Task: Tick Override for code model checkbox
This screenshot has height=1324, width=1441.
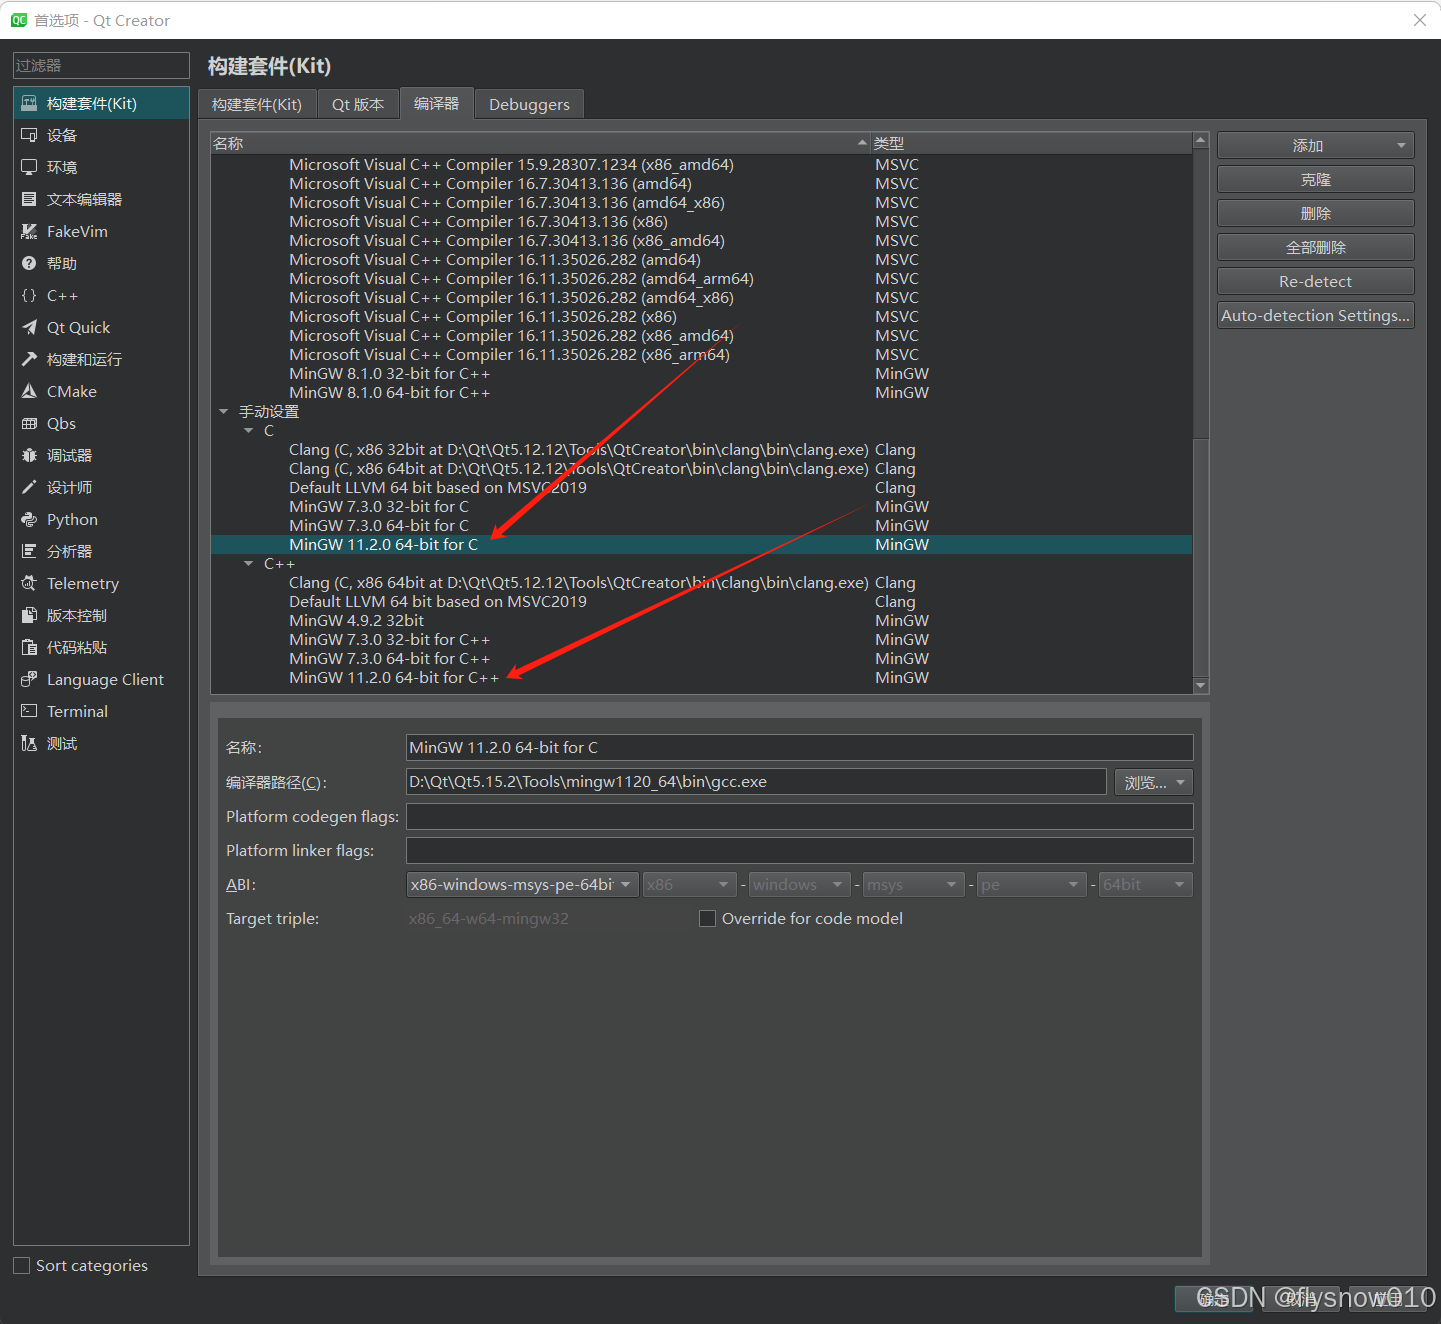Action: coord(707,918)
